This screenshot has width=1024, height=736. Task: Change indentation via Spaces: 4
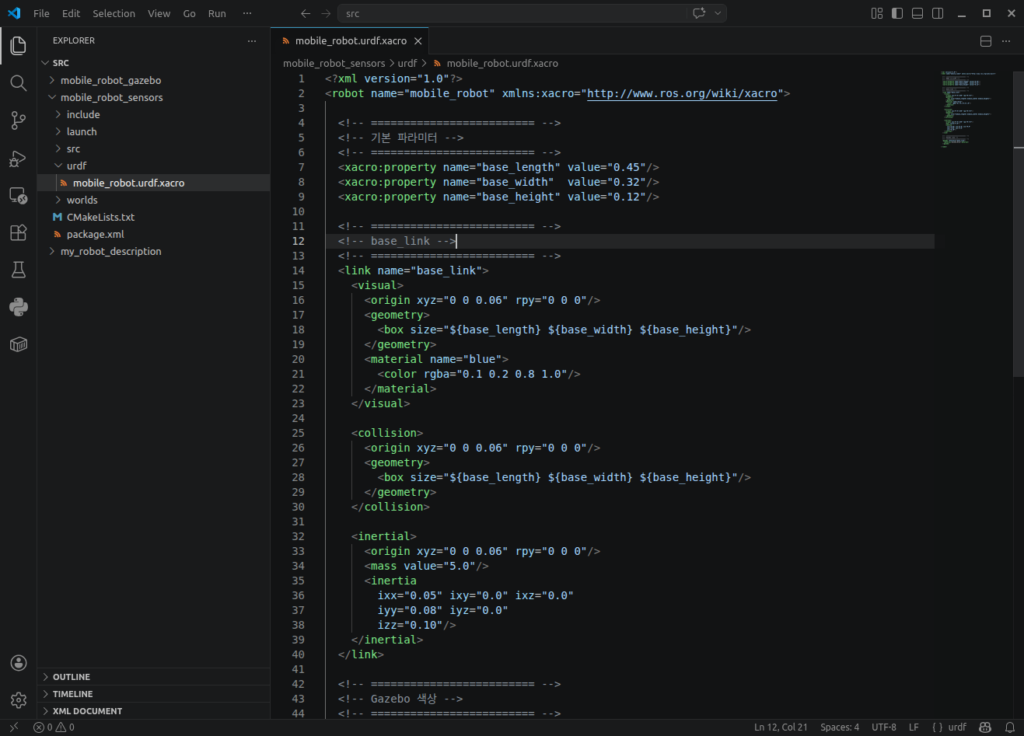click(x=839, y=727)
